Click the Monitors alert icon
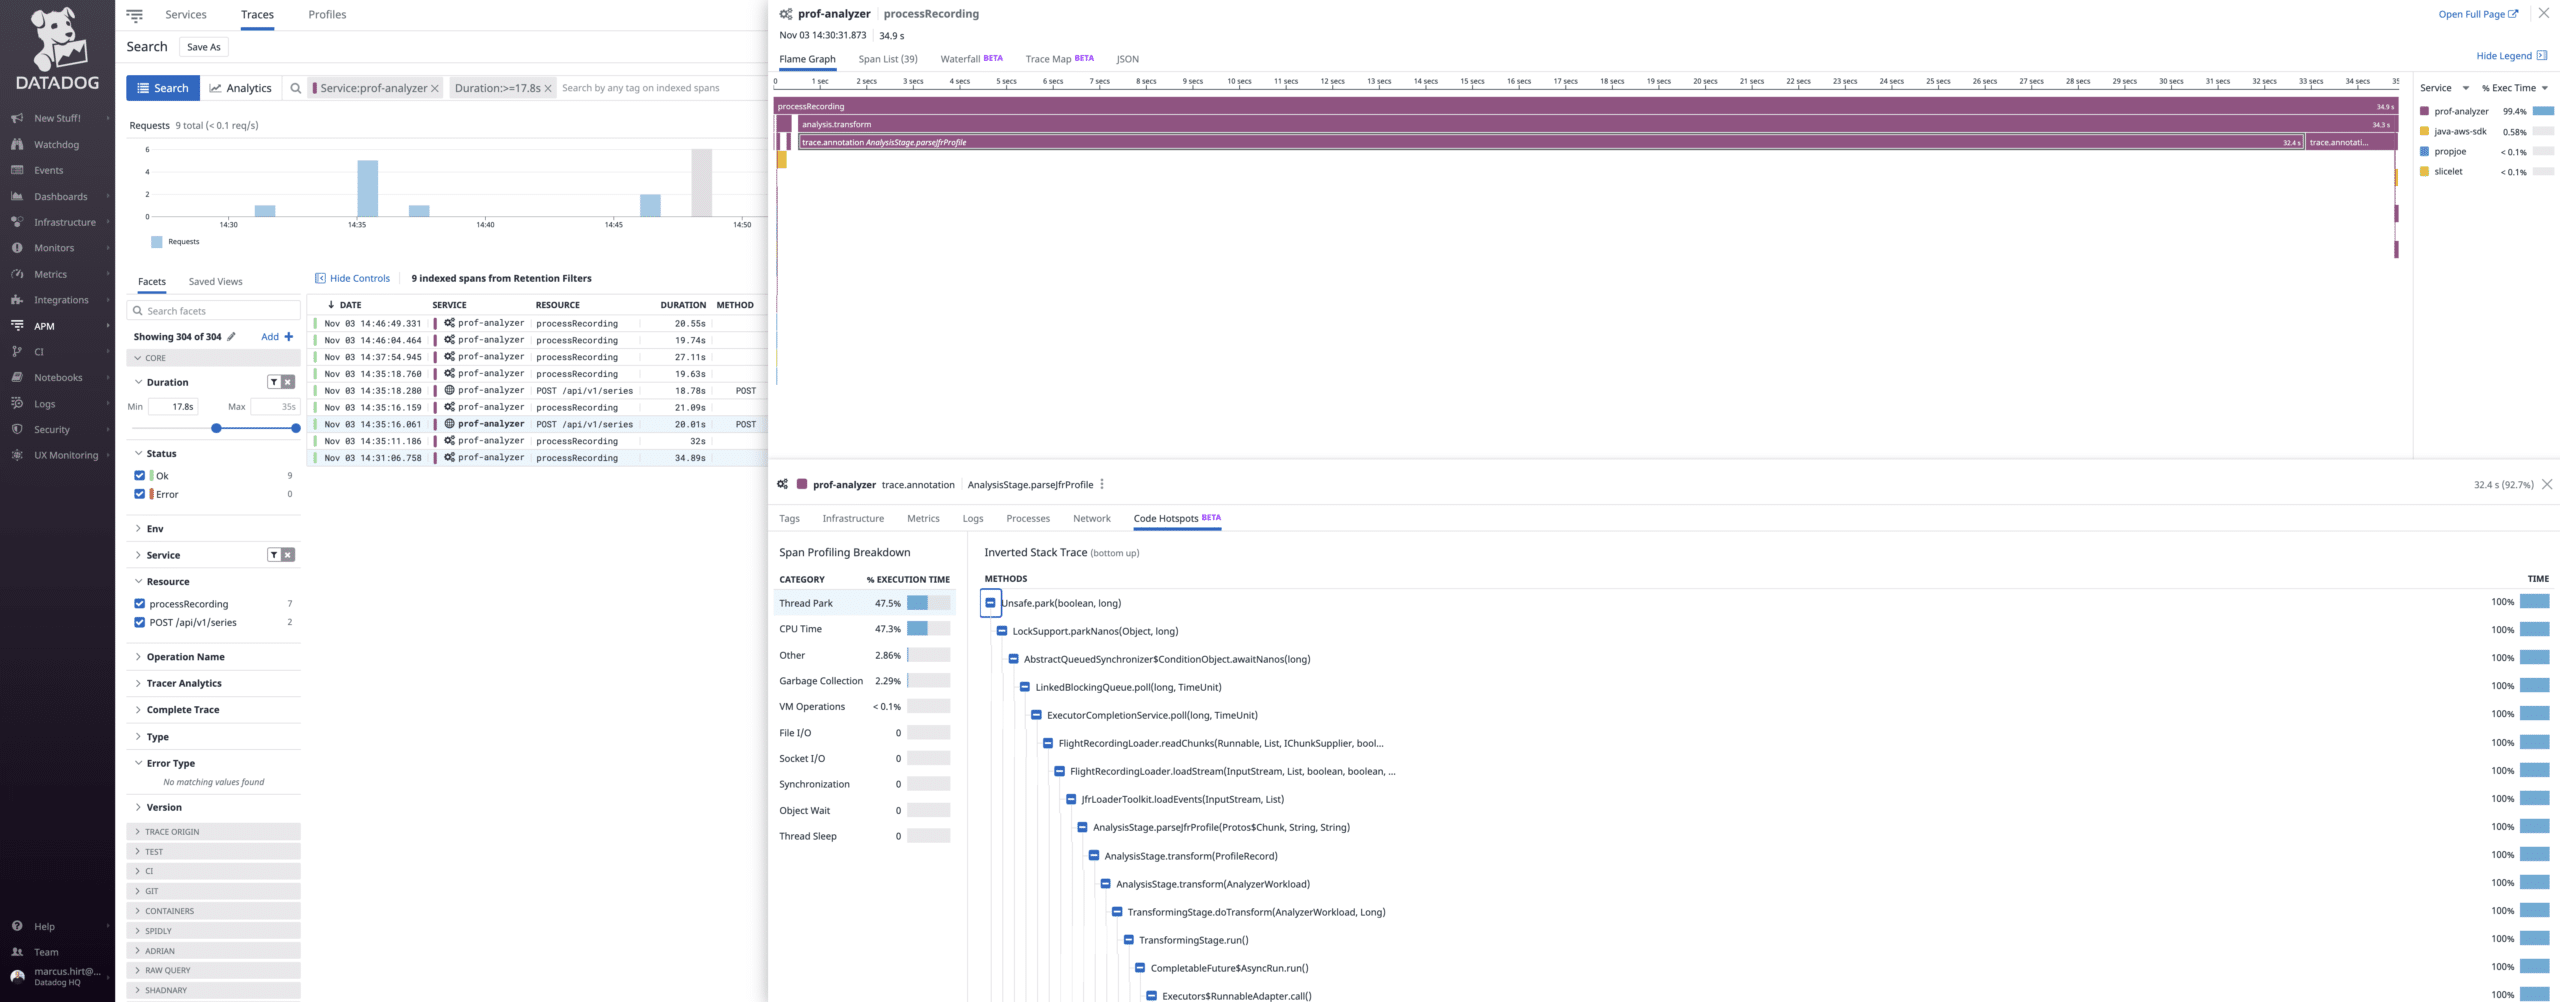 pos(17,248)
